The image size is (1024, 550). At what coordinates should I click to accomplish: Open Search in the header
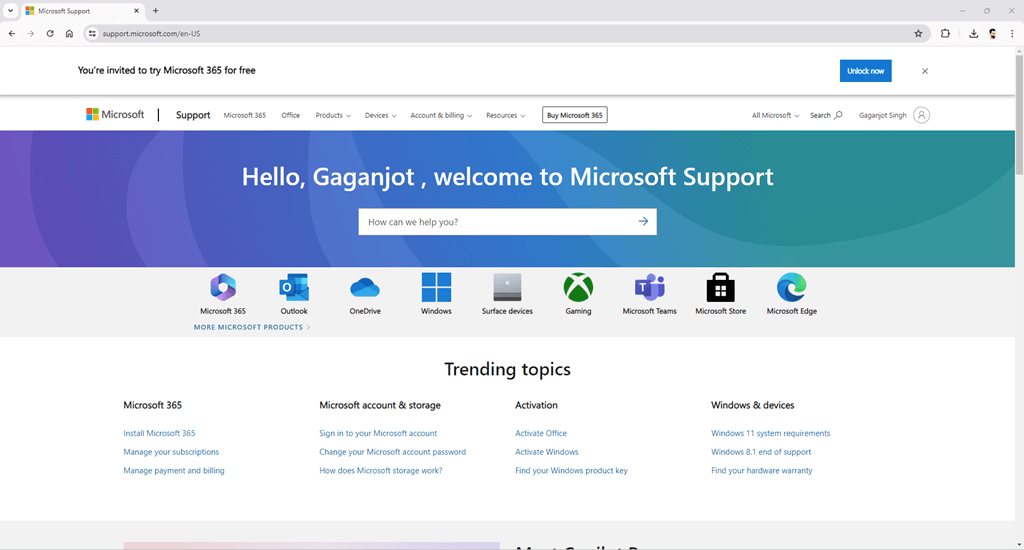pos(826,115)
